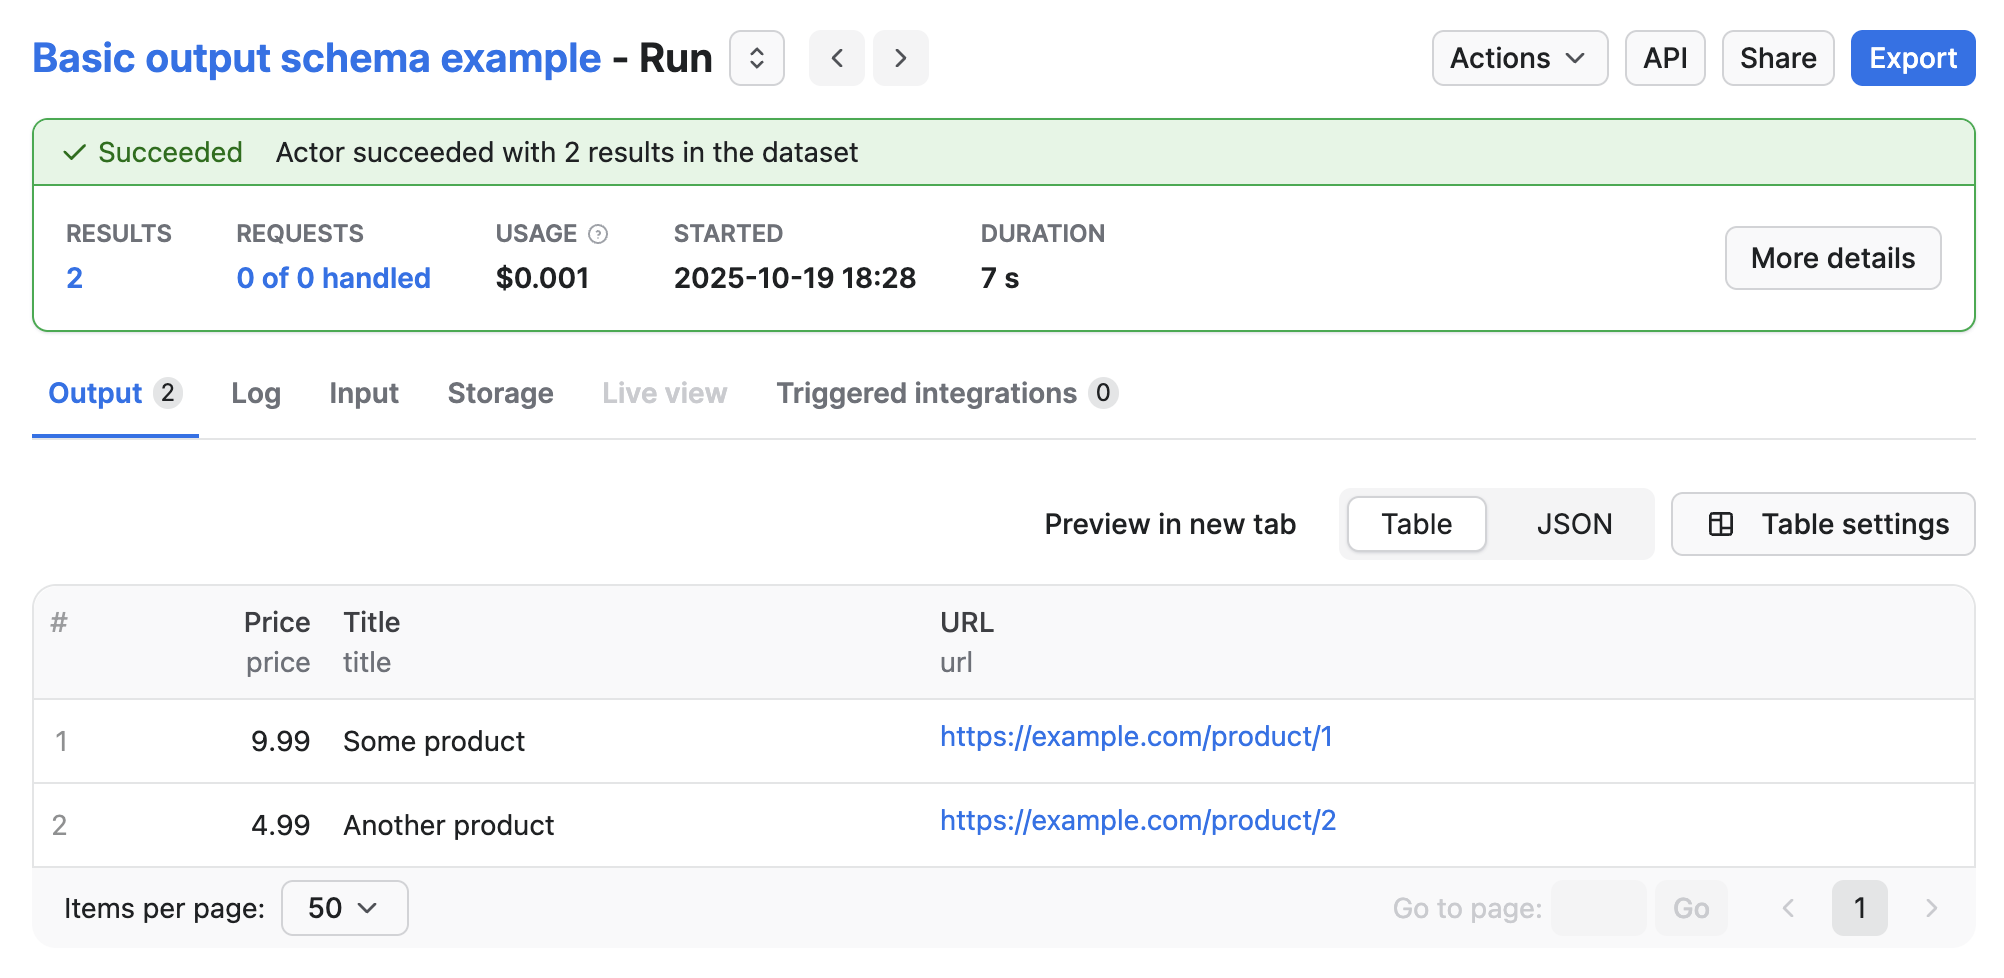
Task: Switch output view to JSON
Action: click(1573, 523)
